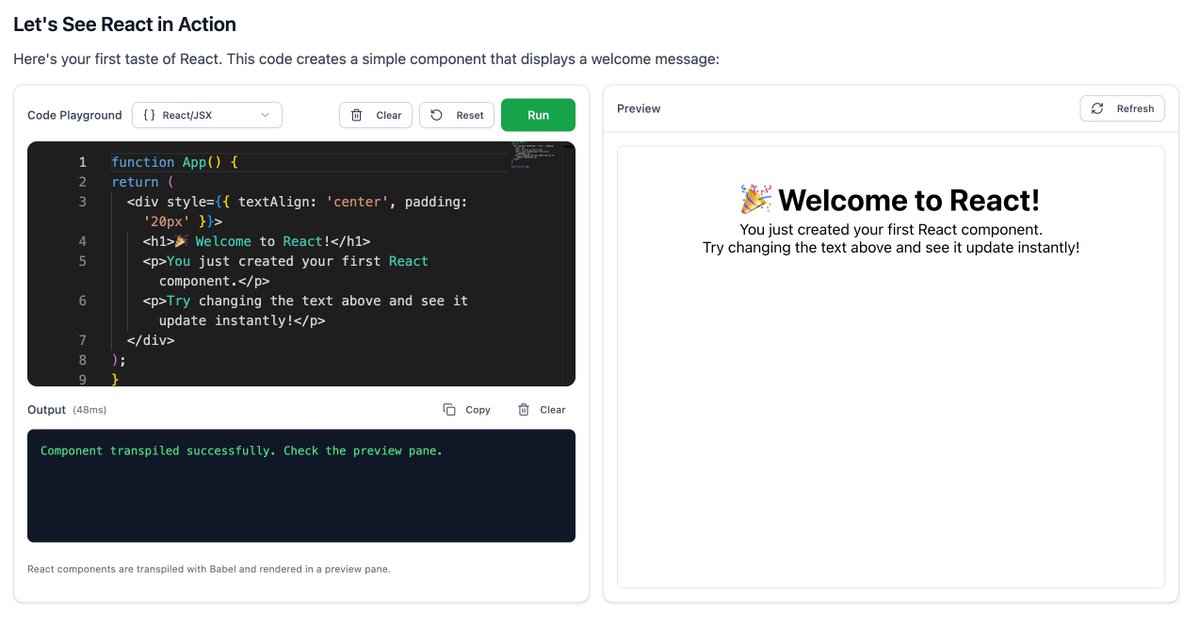Image resolution: width=1200 pixels, height=622 pixels.
Task: Click the chevron on the language selector
Action: pyautogui.click(x=267, y=115)
